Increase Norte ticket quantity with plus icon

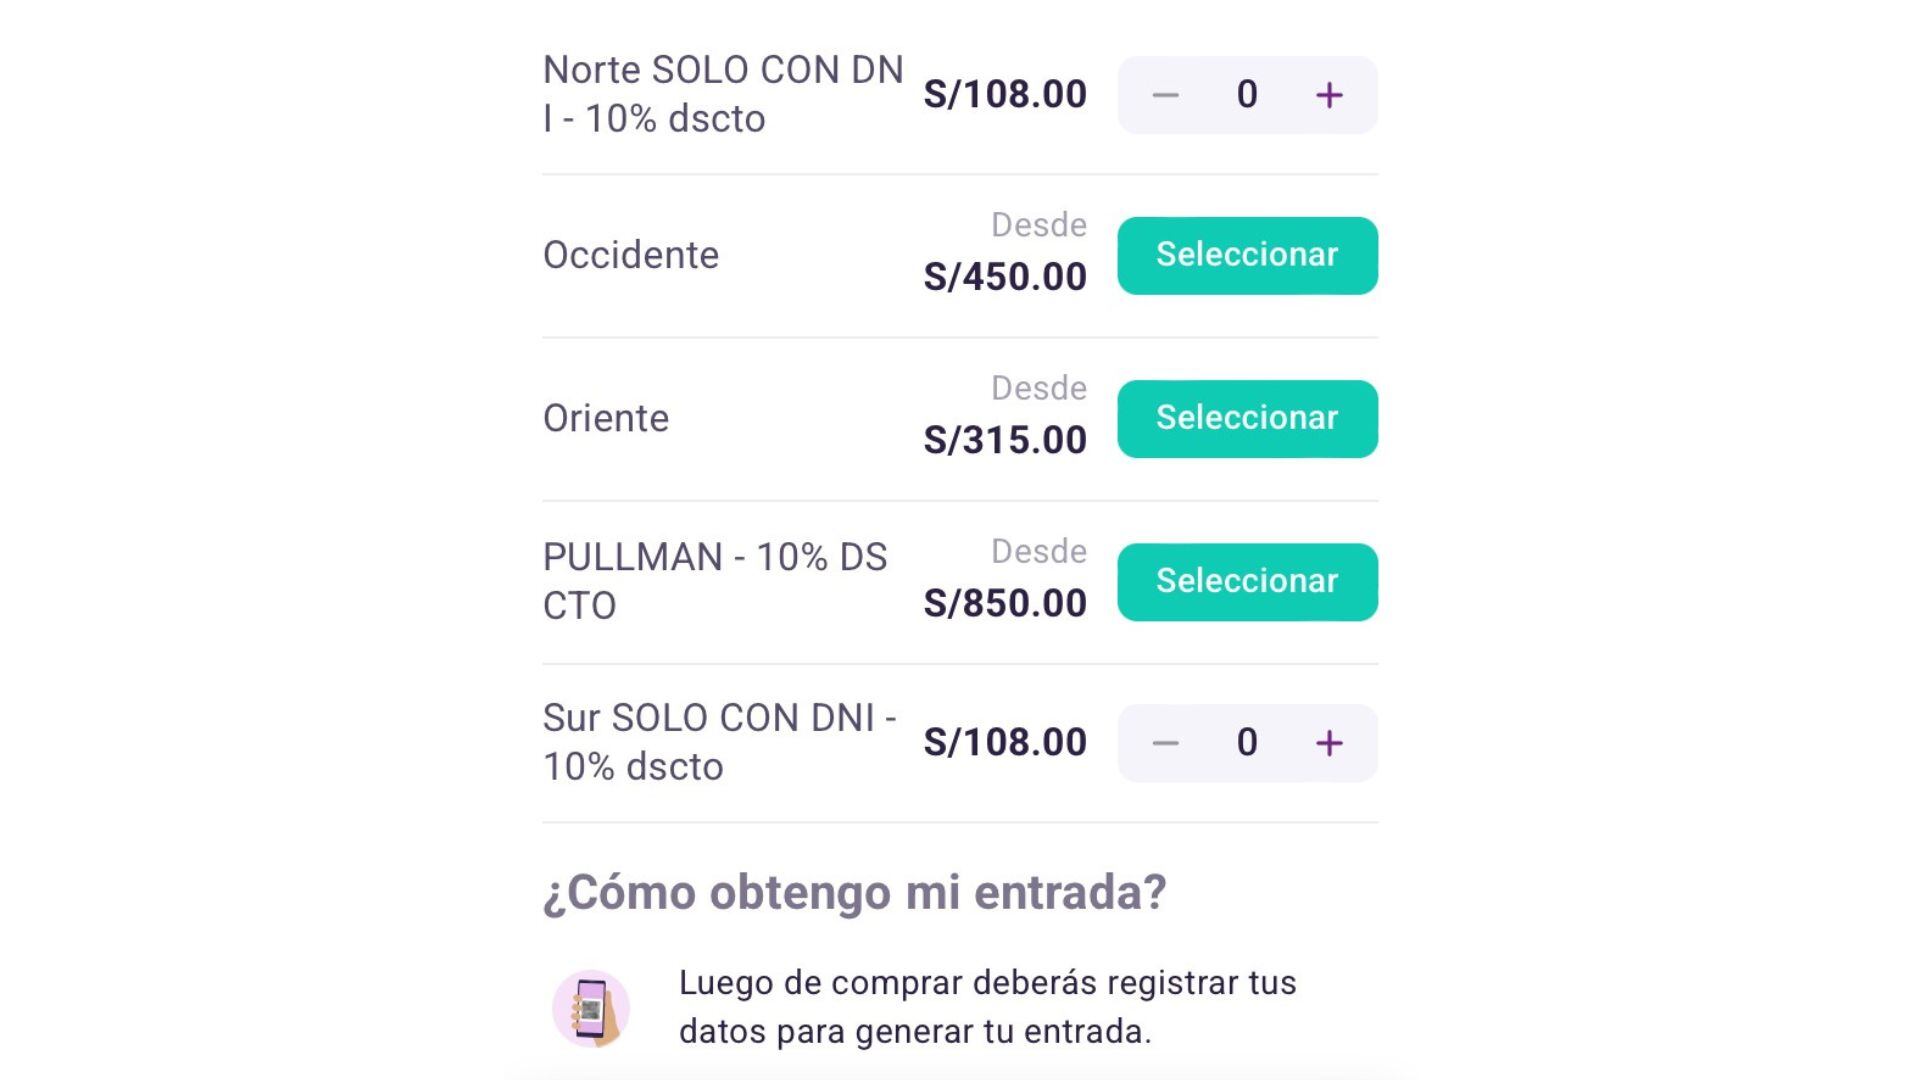coord(1329,95)
